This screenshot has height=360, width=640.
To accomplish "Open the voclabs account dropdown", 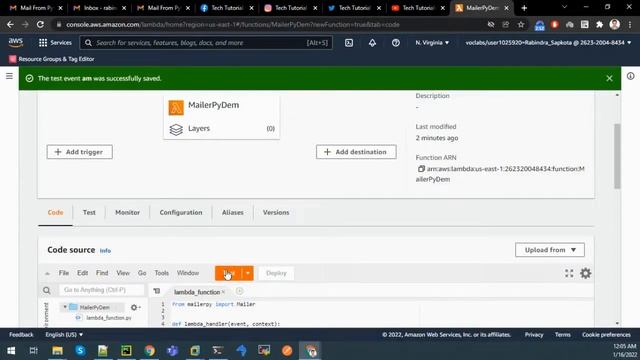I will point(548,42).
